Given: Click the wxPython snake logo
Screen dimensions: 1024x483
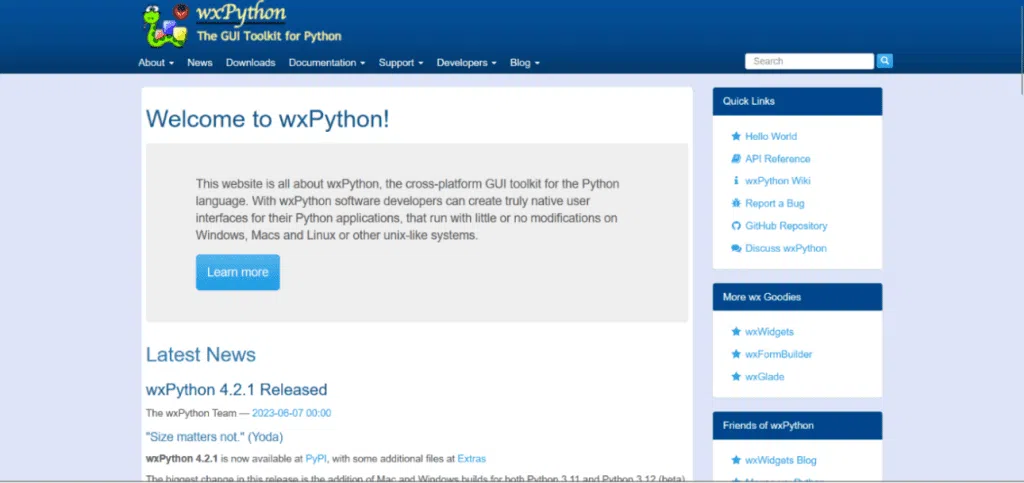Looking at the screenshot, I should tap(164, 25).
